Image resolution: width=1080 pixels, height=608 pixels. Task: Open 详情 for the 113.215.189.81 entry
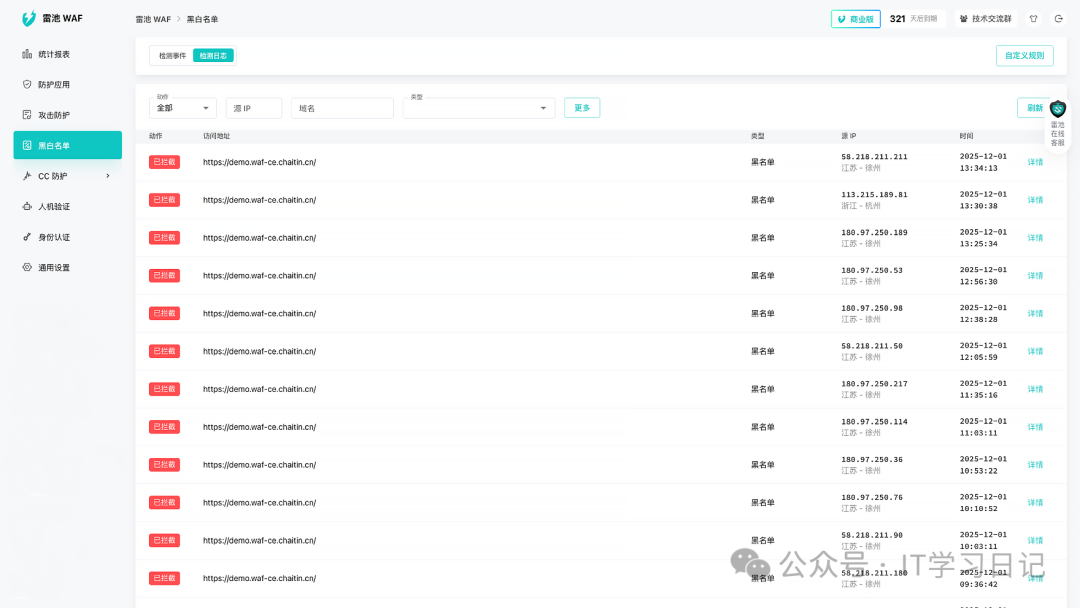(1035, 200)
